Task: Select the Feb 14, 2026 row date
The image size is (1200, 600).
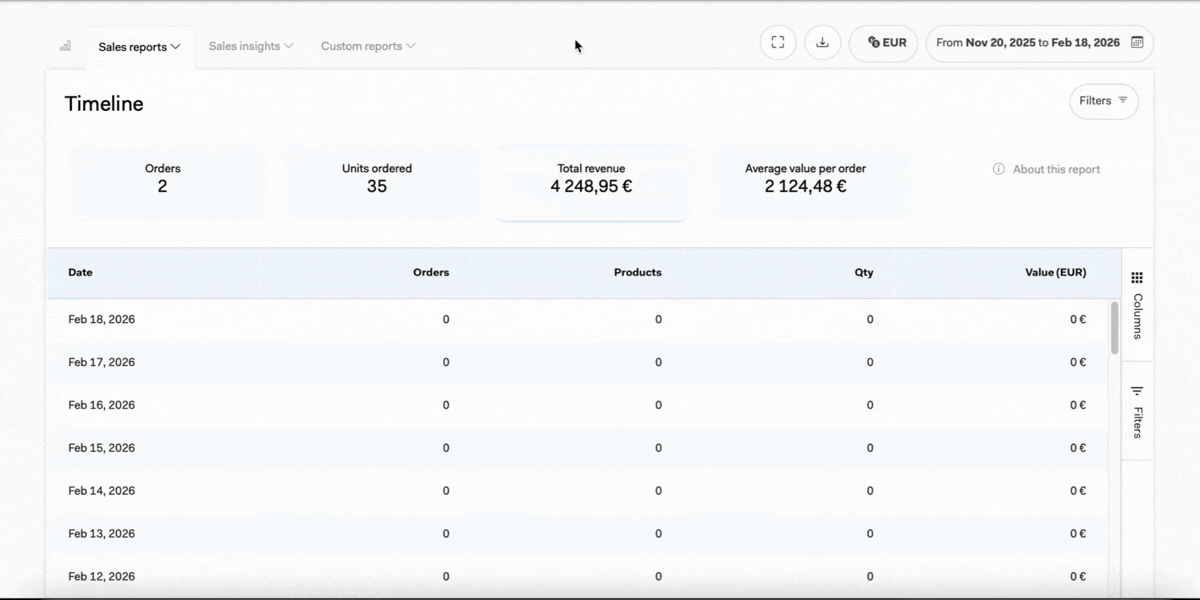Action: [102, 491]
